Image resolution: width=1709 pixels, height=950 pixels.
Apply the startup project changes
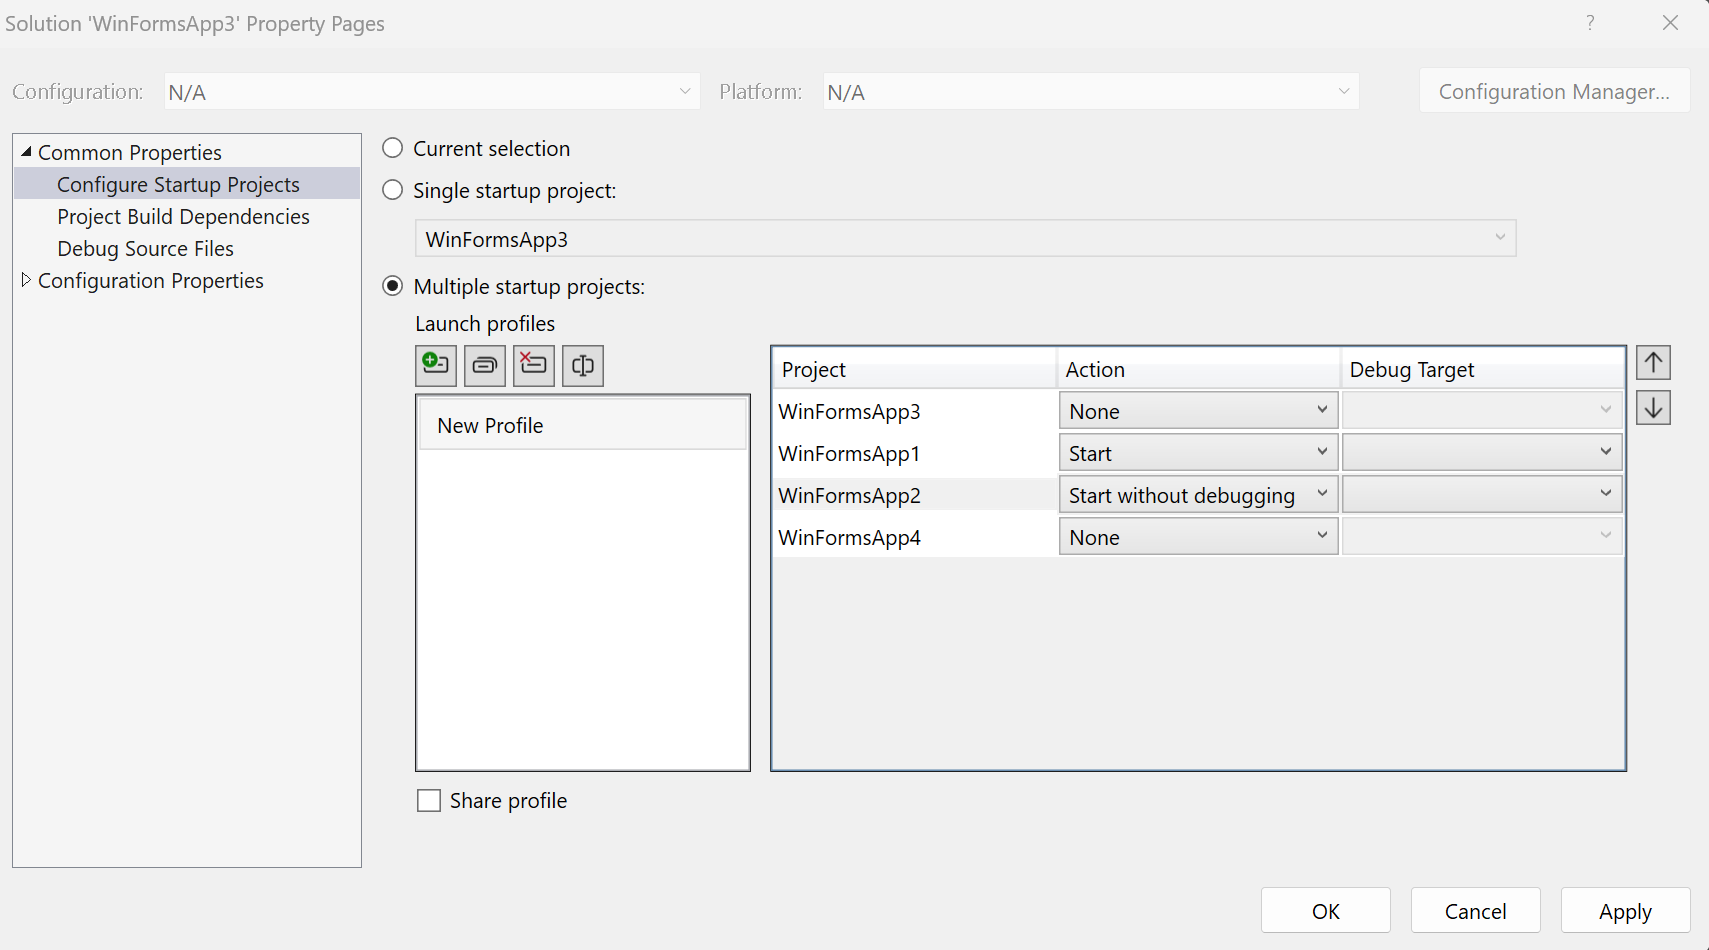click(1624, 910)
